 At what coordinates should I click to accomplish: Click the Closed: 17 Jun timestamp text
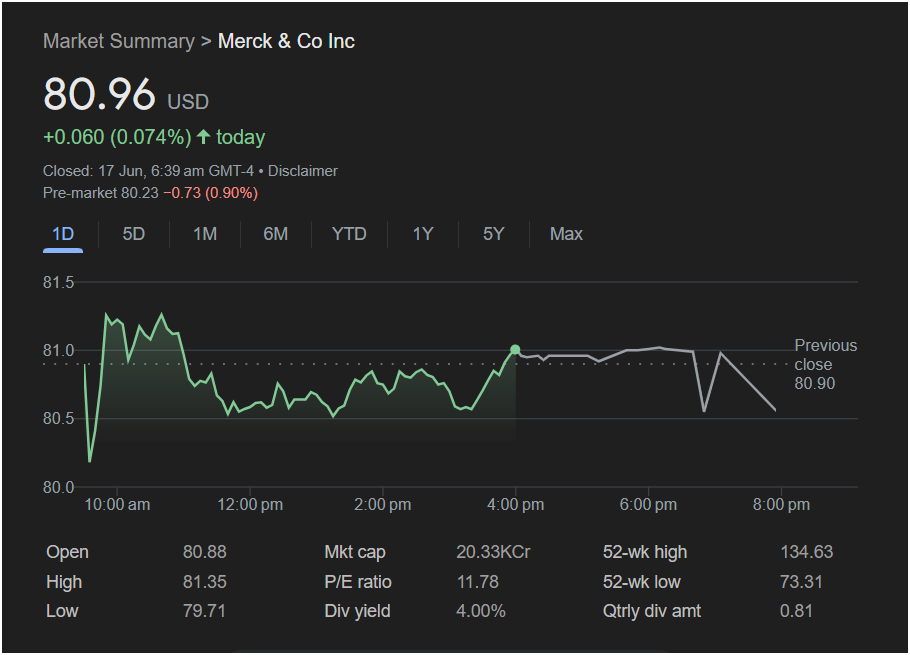pos(149,171)
